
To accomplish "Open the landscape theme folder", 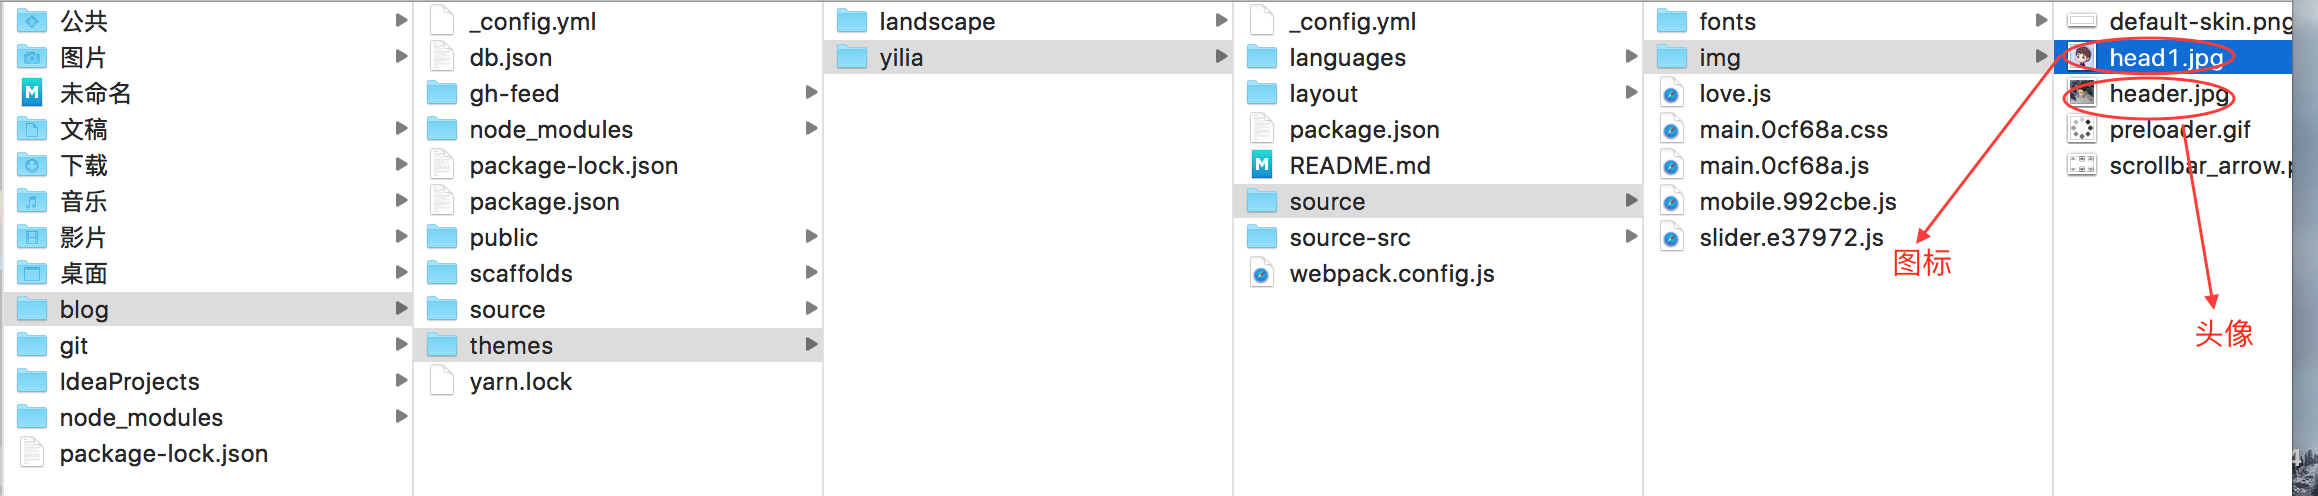I will pos(936,21).
